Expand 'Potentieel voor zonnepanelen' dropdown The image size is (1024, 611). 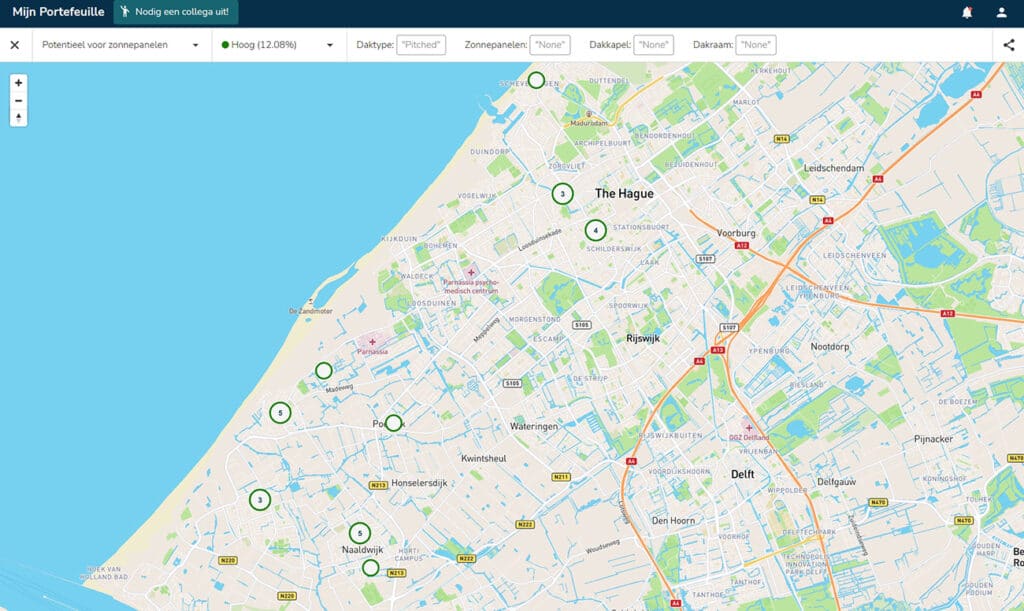pyautogui.click(x=120, y=45)
